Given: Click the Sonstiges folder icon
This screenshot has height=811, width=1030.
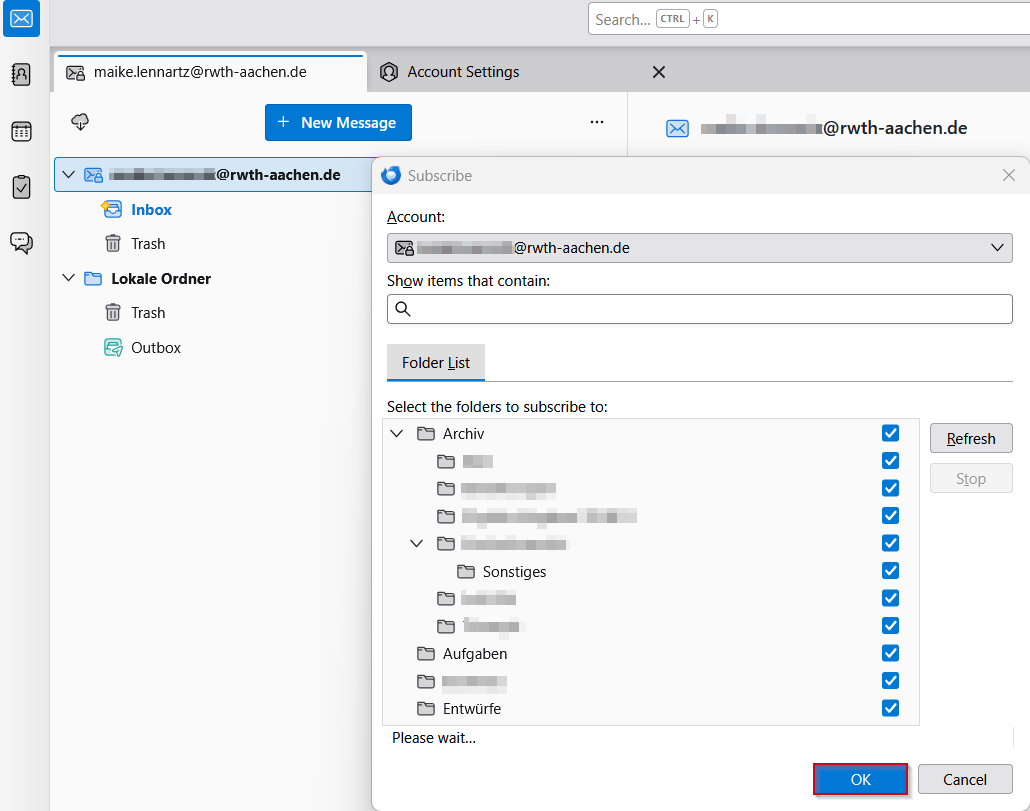Looking at the screenshot, I should (x=466, y=571).
